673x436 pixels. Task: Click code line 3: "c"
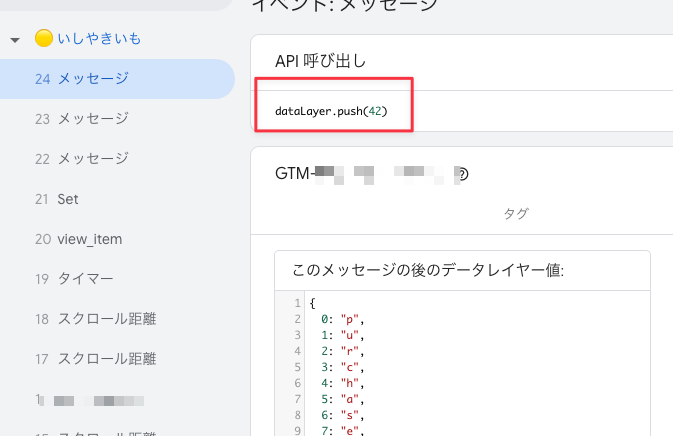(343, 367)
